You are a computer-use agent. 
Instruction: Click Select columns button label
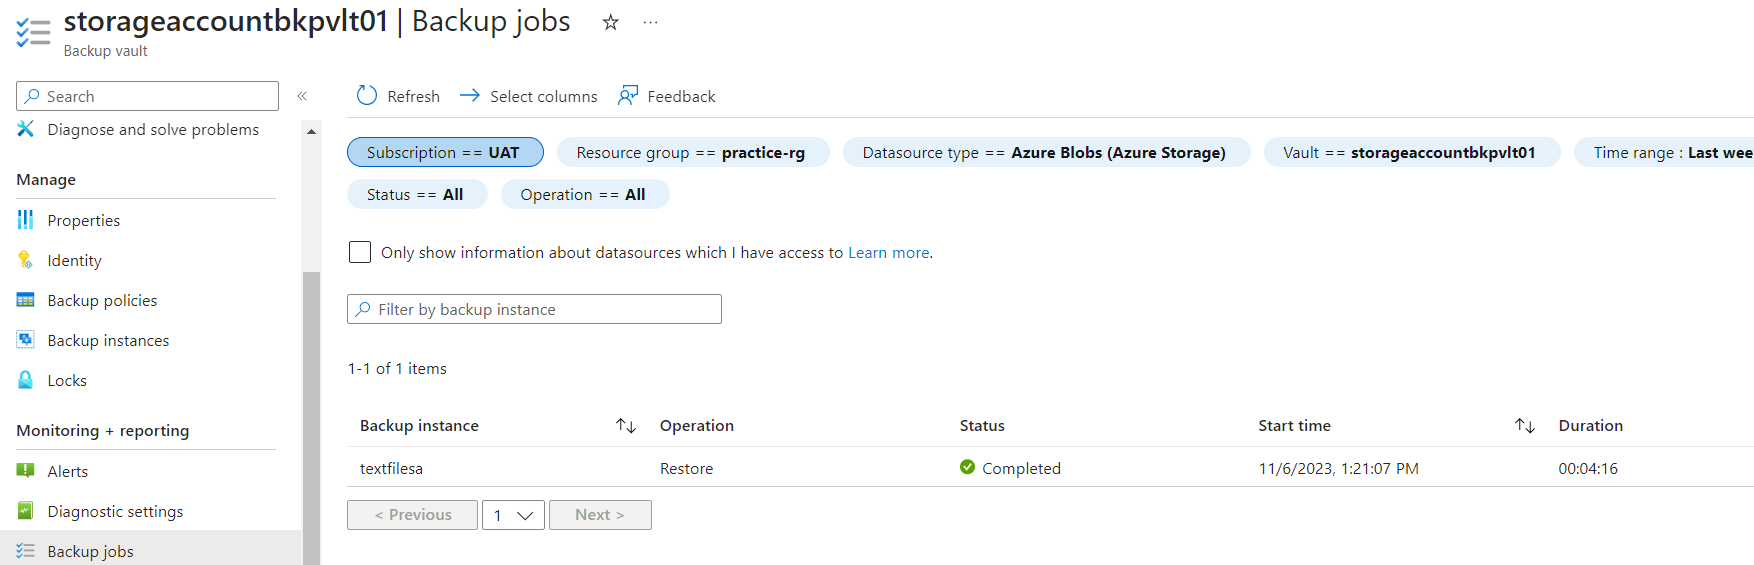point(543,96)
